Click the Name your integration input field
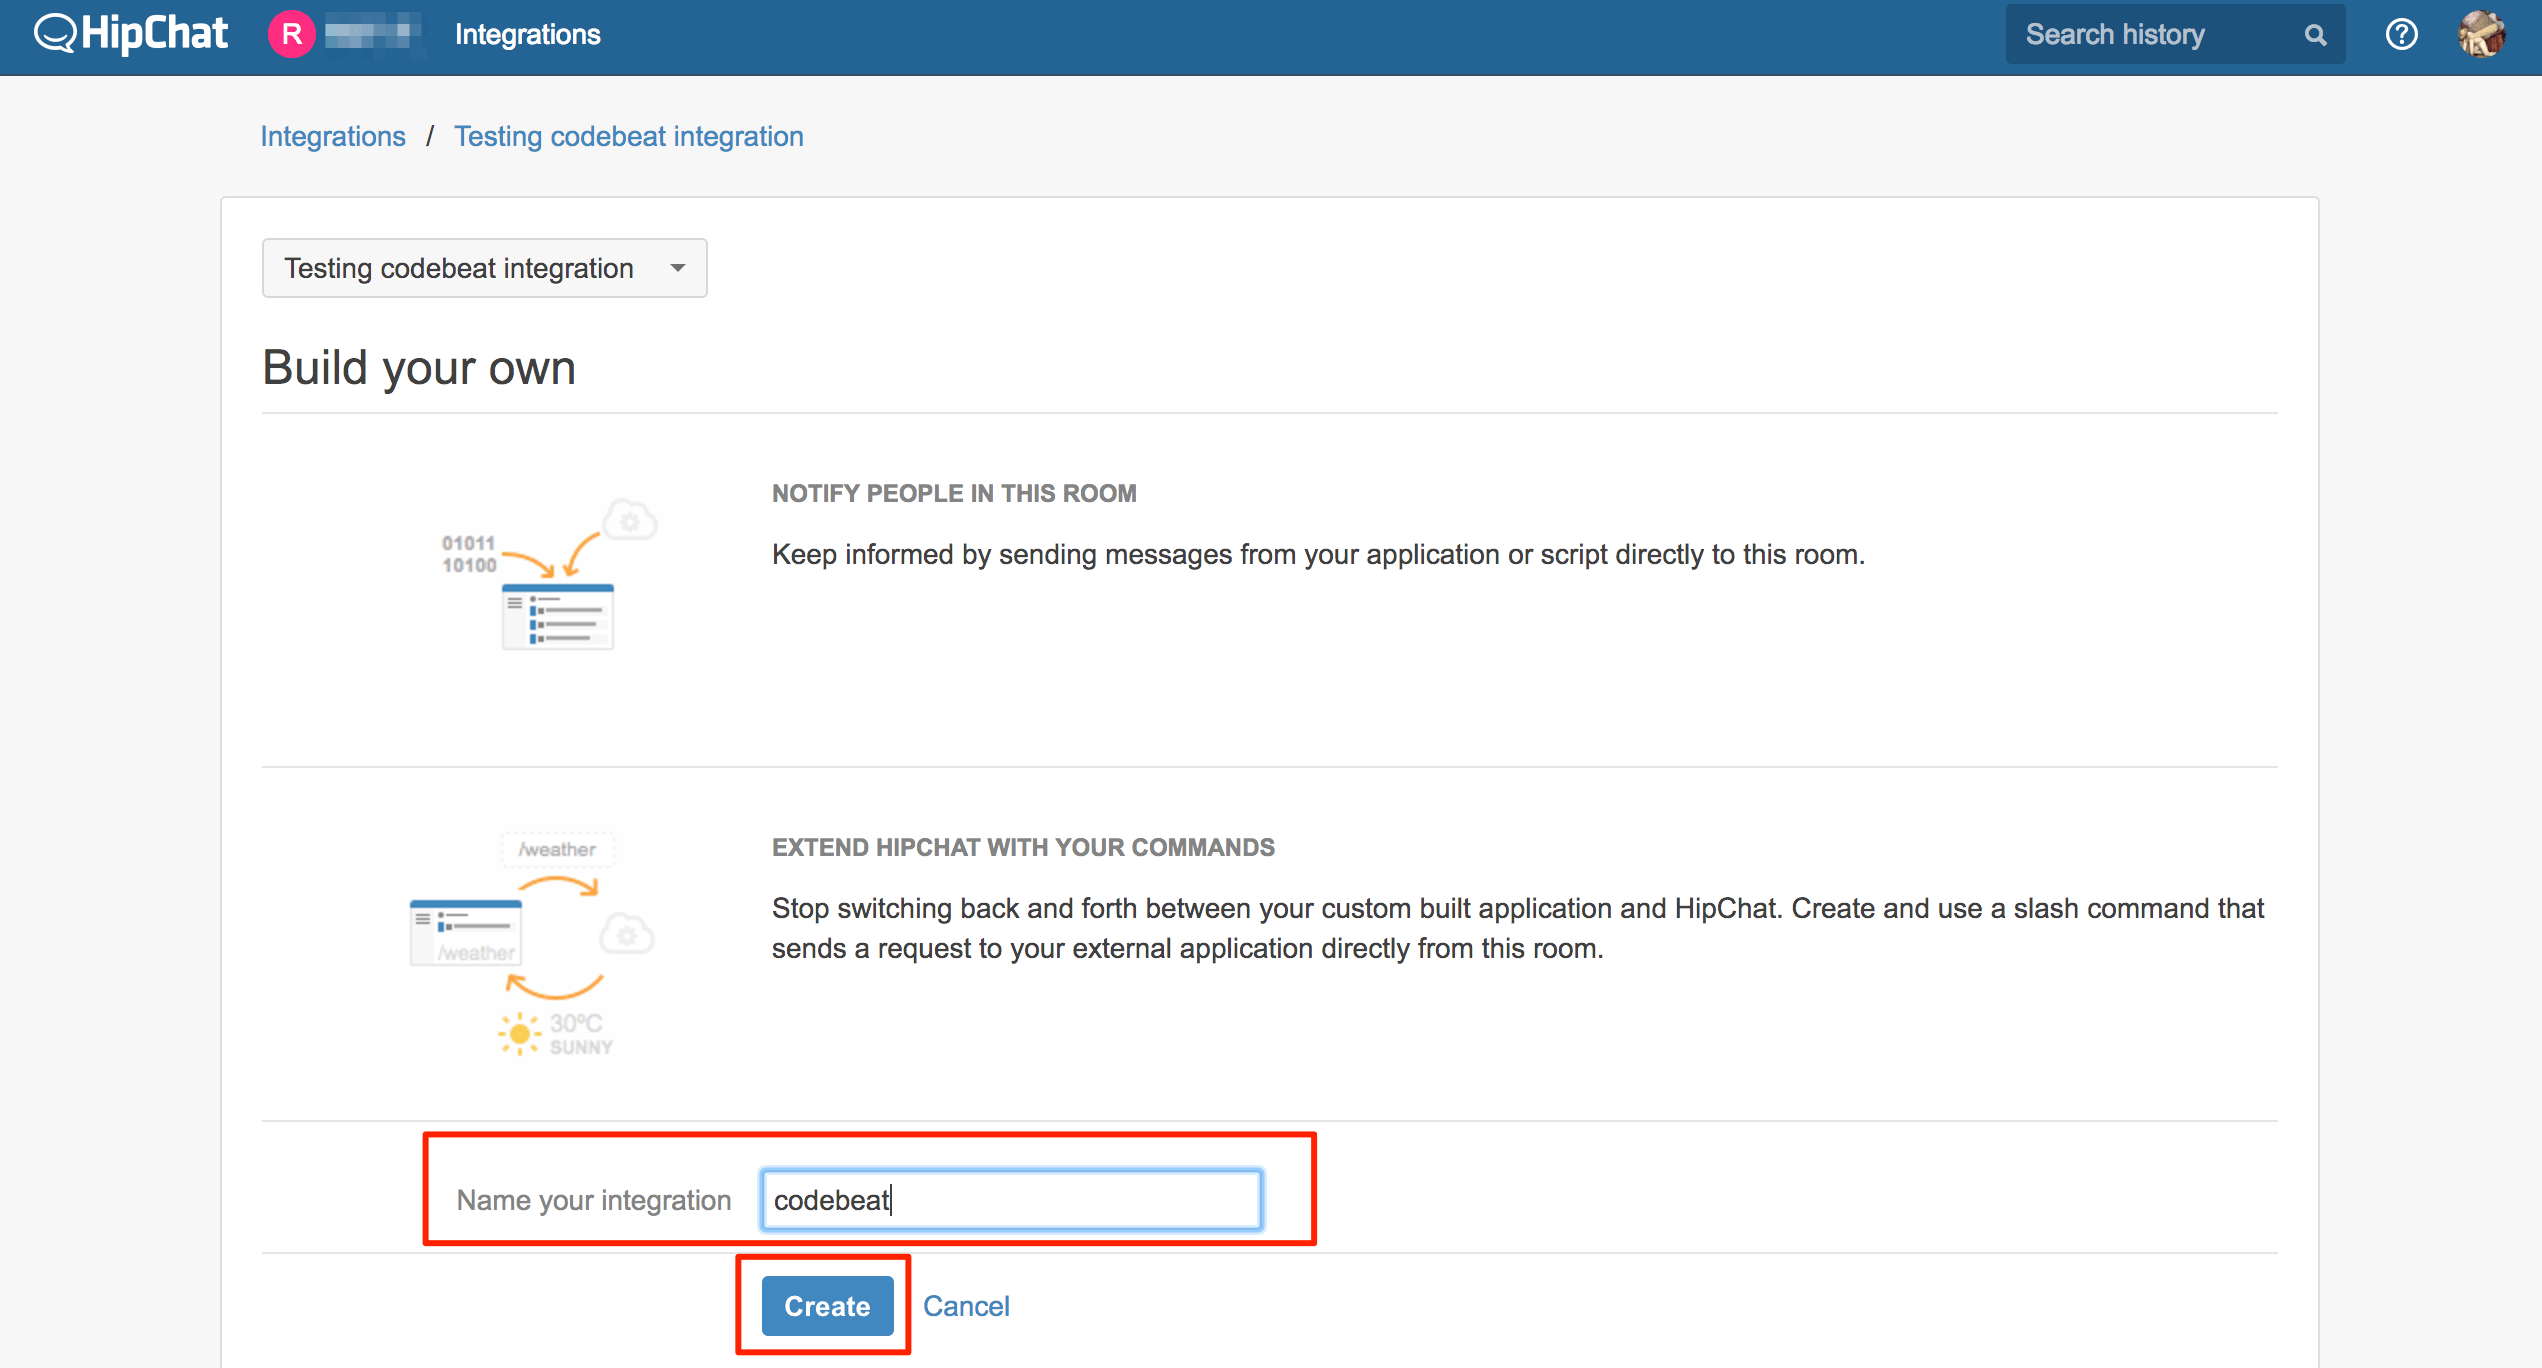The height and width of the screenshot is (1368, 2542). [x=1010, y=1200]
